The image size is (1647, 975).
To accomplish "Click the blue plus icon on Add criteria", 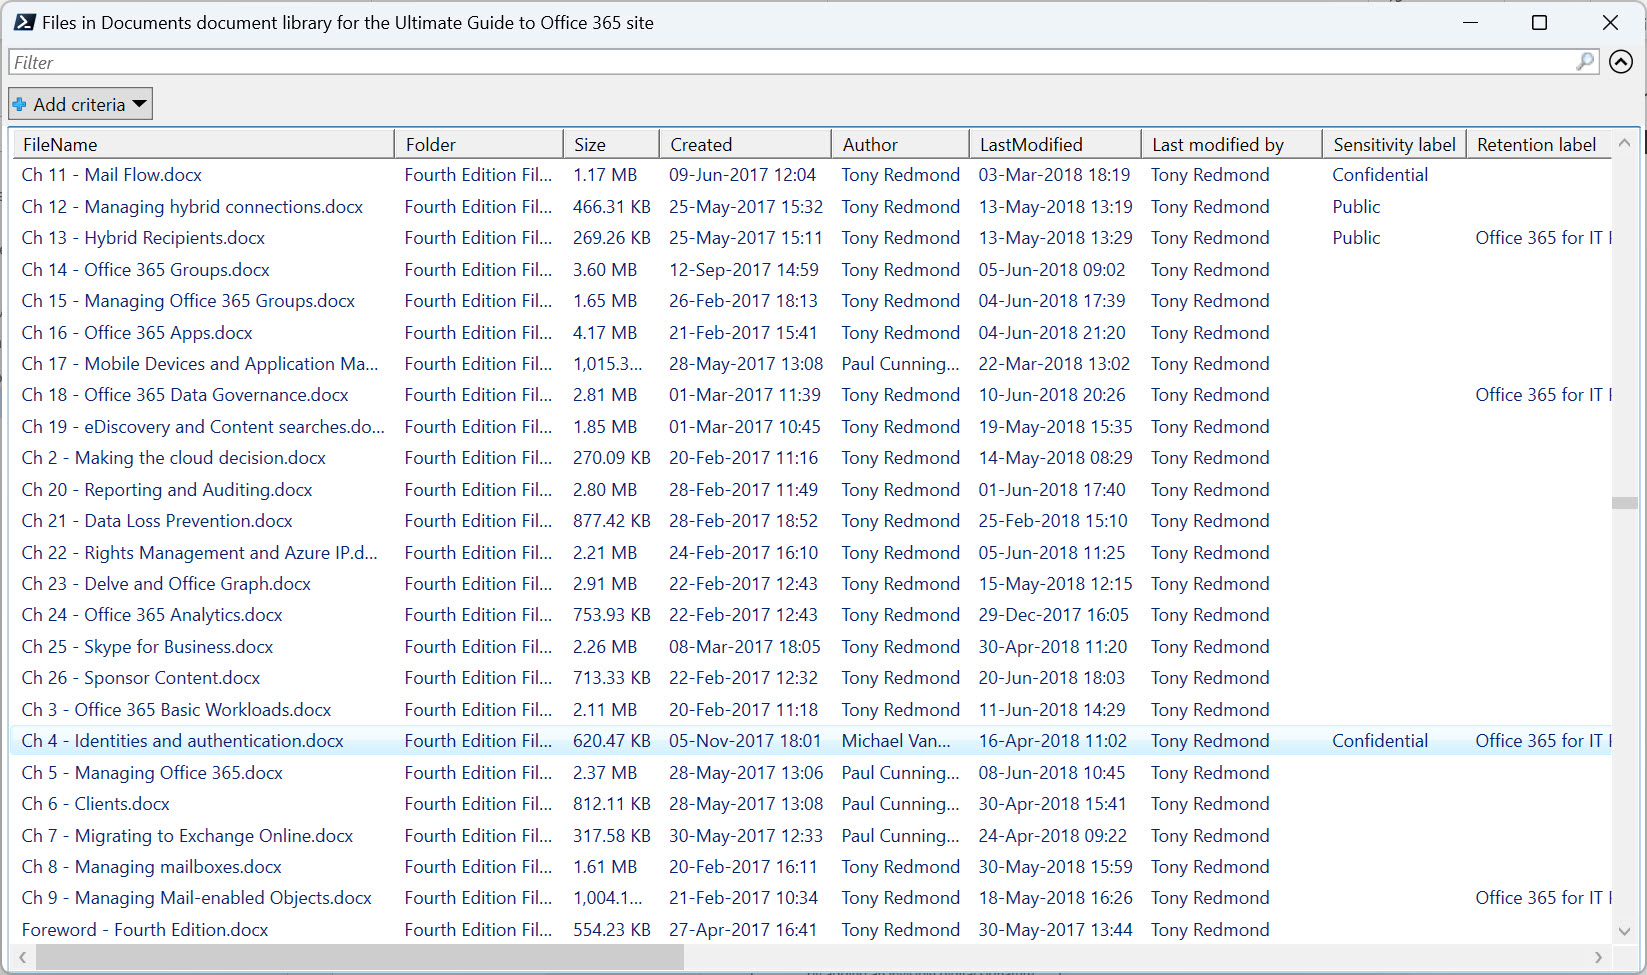I will pyautogui.click(x=20, y=103).
